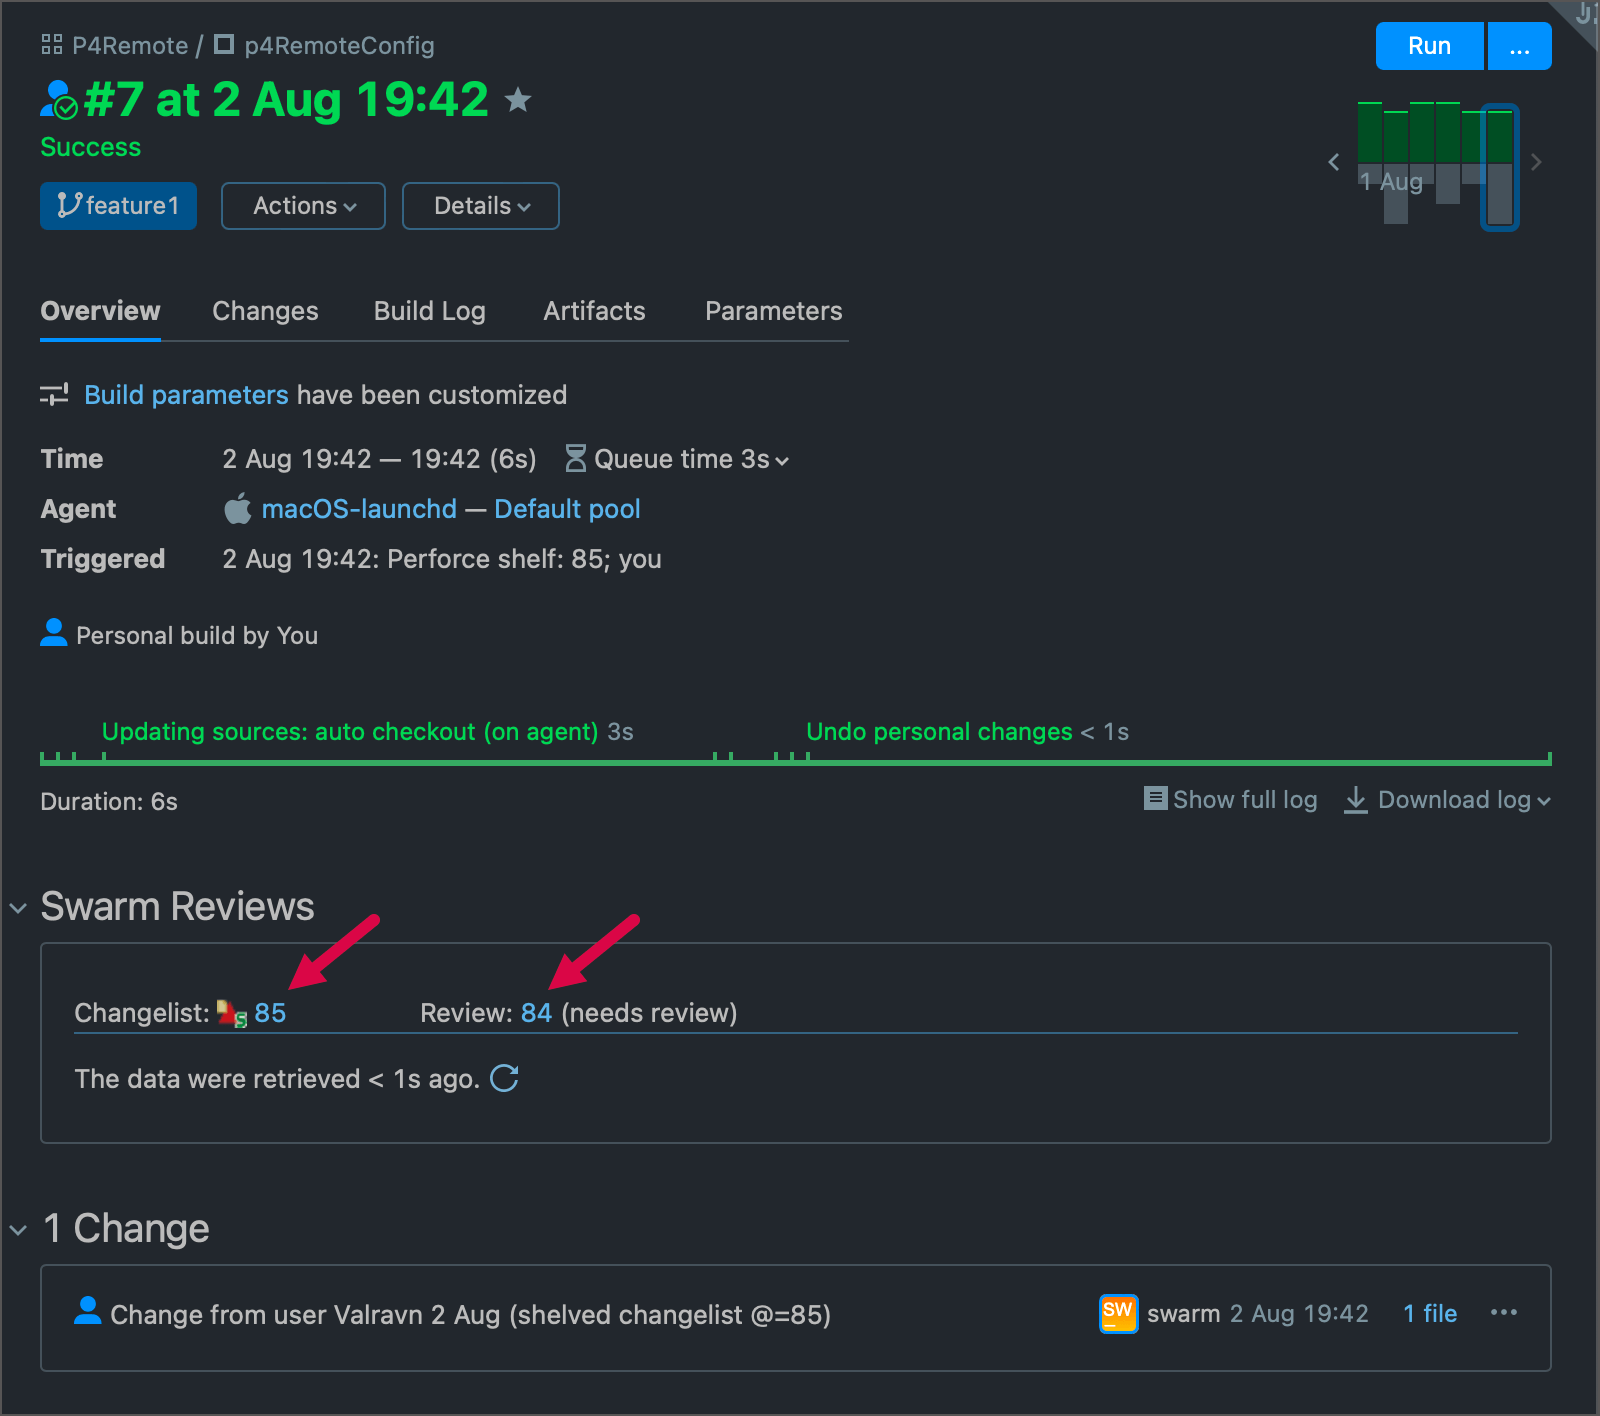The height and width of the screenshot is (1416, 1600).
Task: Open Run options with the ellipsis button
Action: (1519, 46)
